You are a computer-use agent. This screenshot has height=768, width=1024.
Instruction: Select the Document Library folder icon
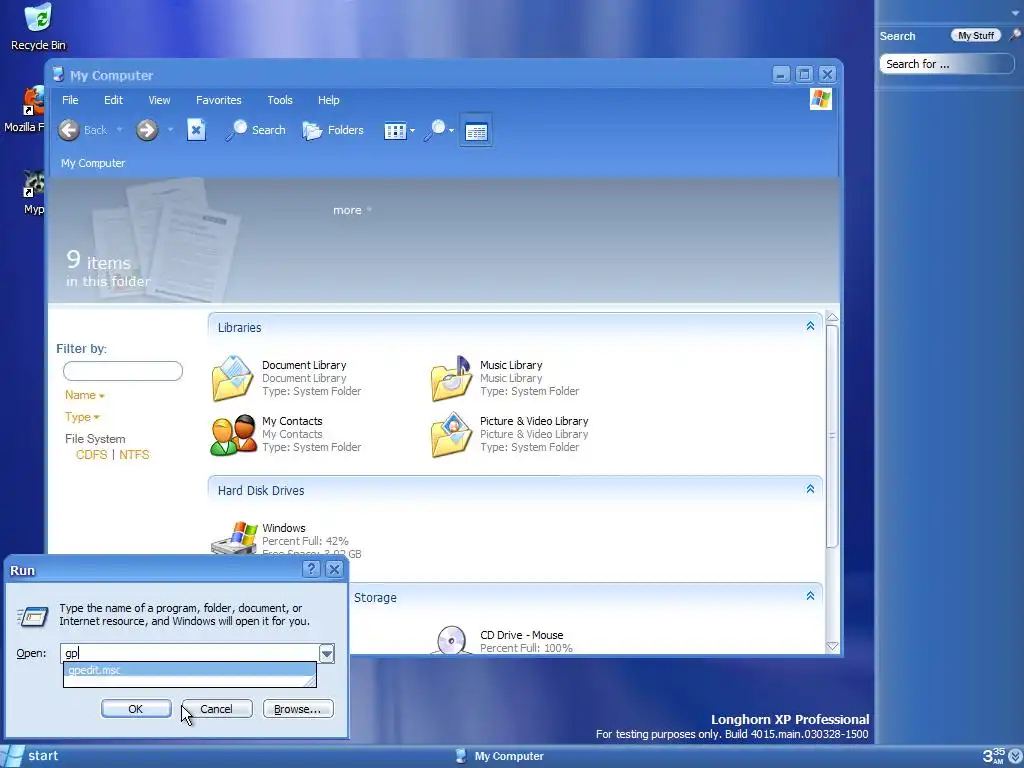pyautogui.click(x=232, y=378)
